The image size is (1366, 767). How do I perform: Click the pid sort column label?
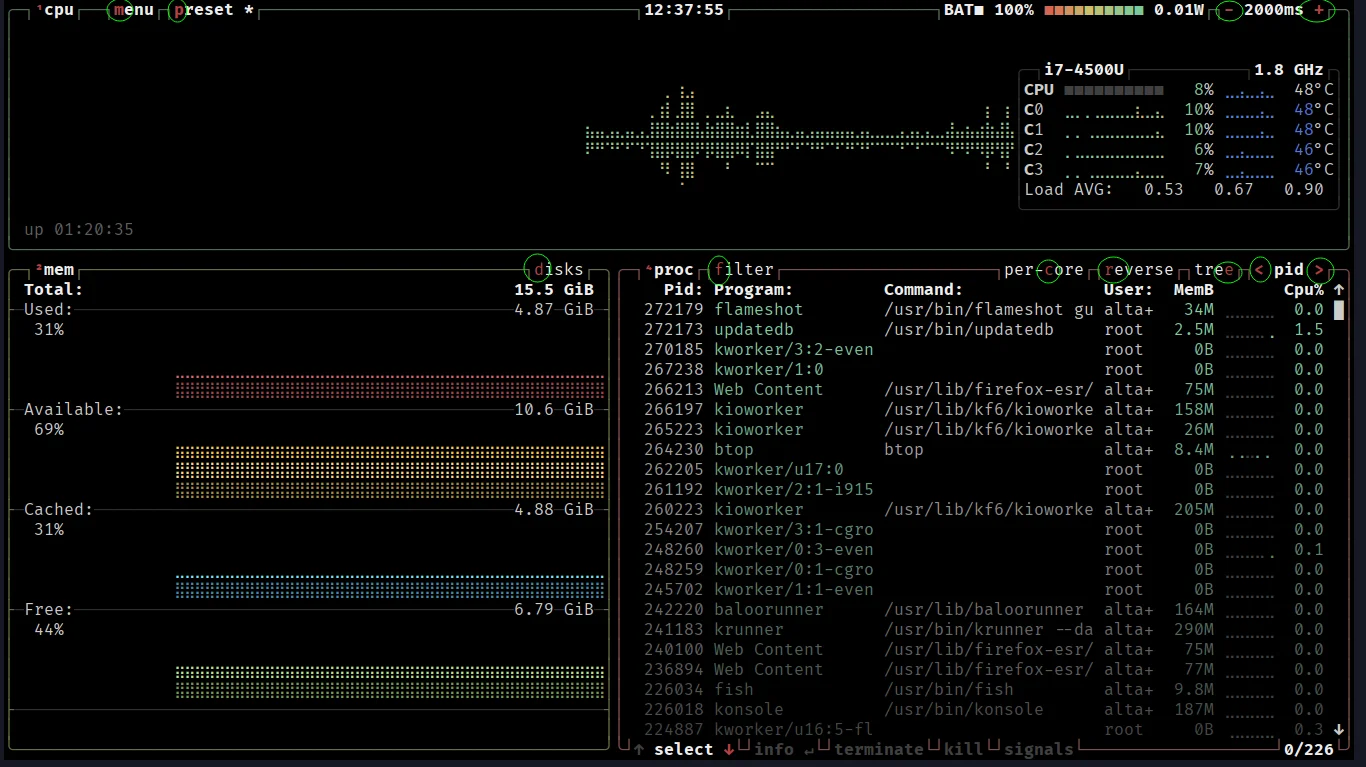(1289, 270)
